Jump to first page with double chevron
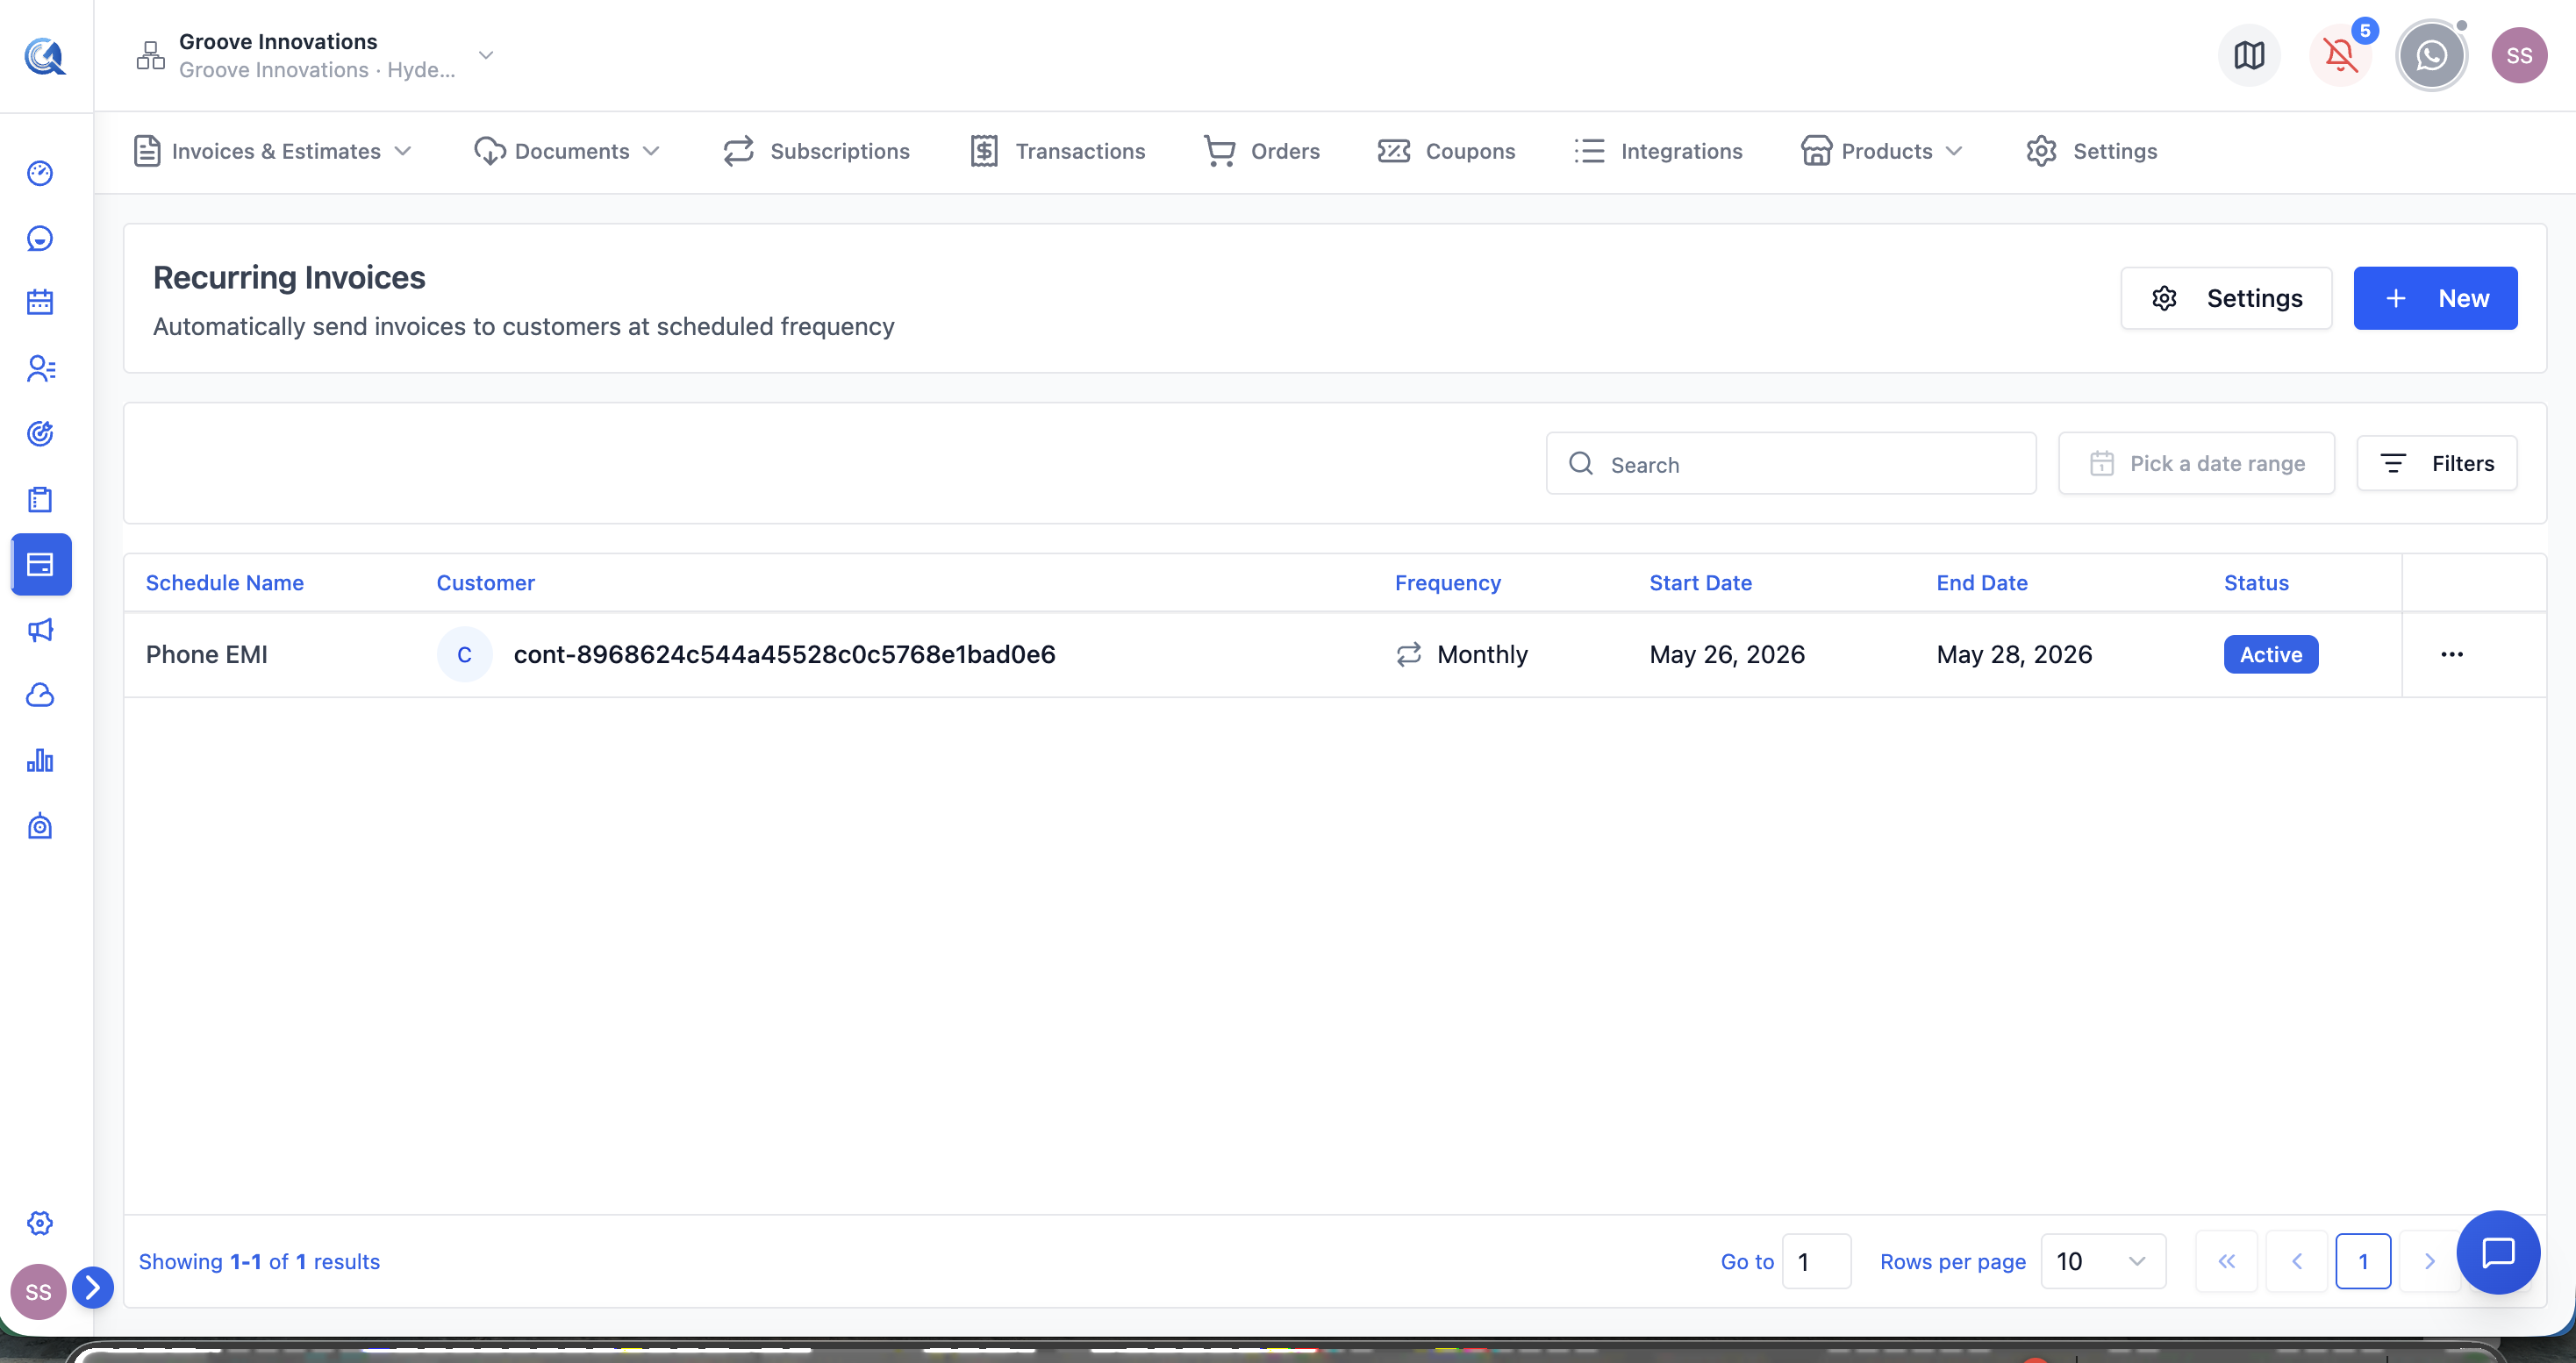 tap(2226, 1261)
